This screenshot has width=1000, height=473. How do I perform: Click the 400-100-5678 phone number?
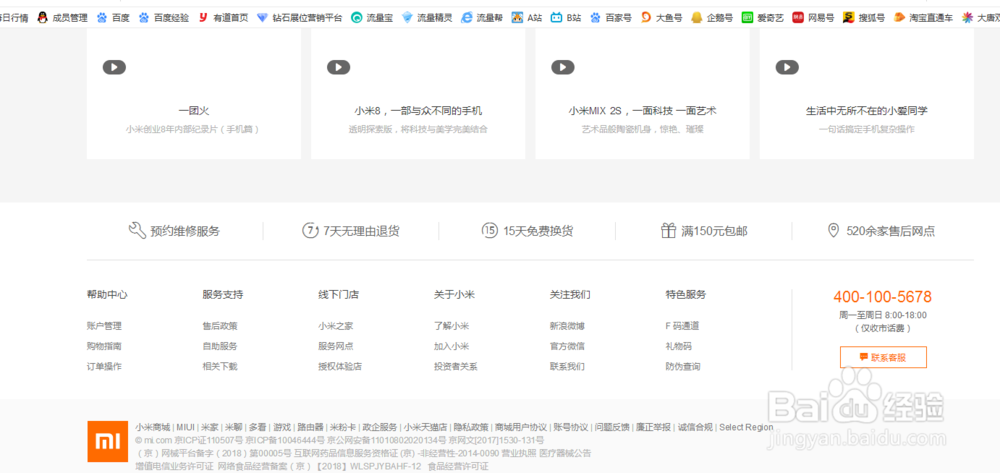[x=883, y=297]
